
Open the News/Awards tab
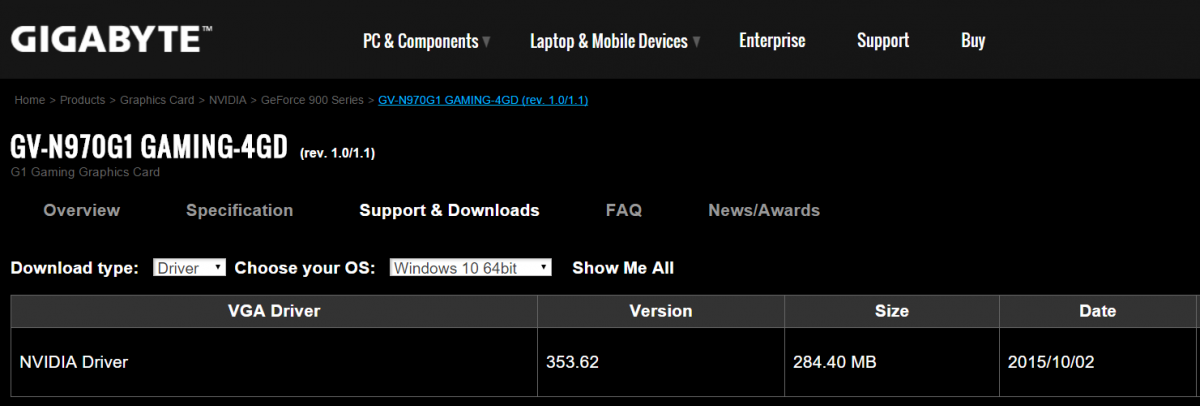coord(764,210)
